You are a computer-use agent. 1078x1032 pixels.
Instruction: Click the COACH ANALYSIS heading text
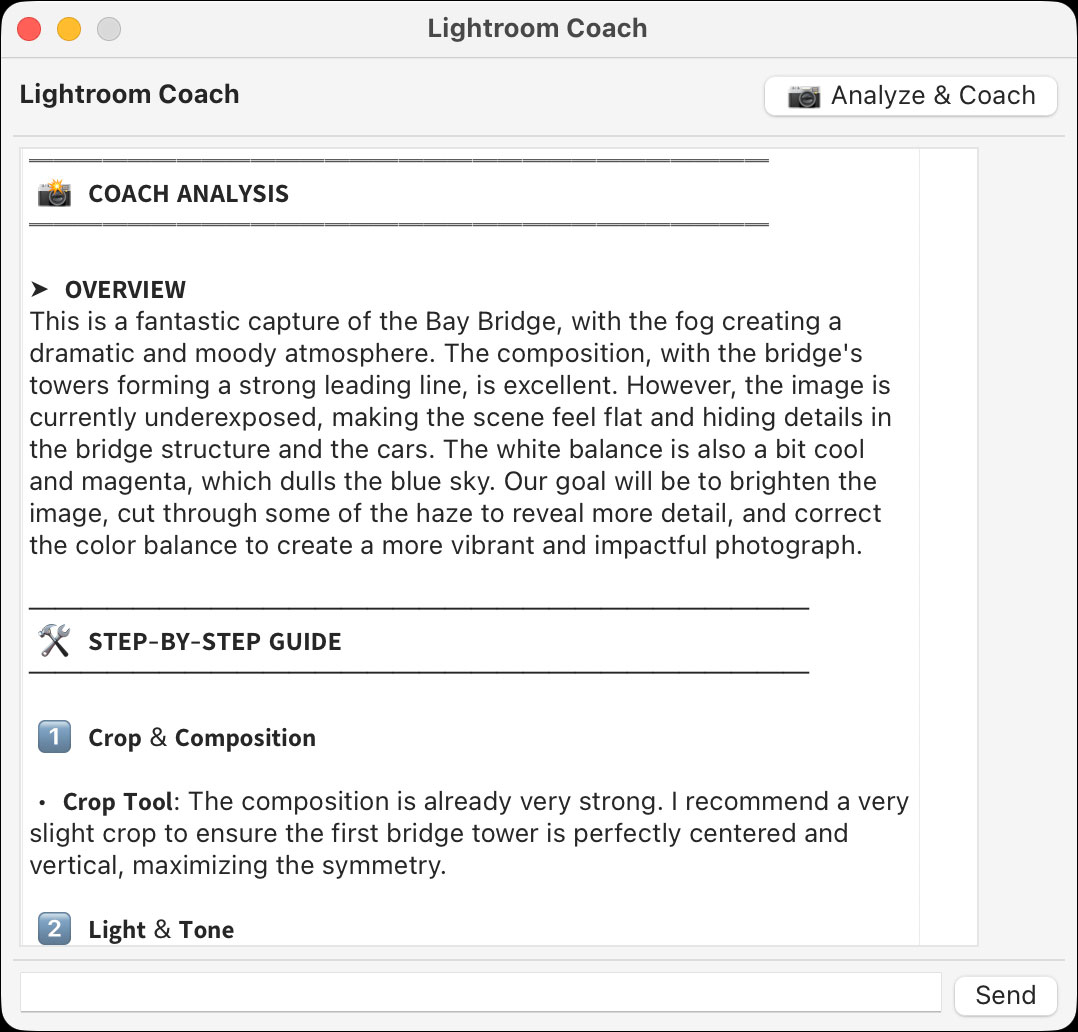(188, 193)
